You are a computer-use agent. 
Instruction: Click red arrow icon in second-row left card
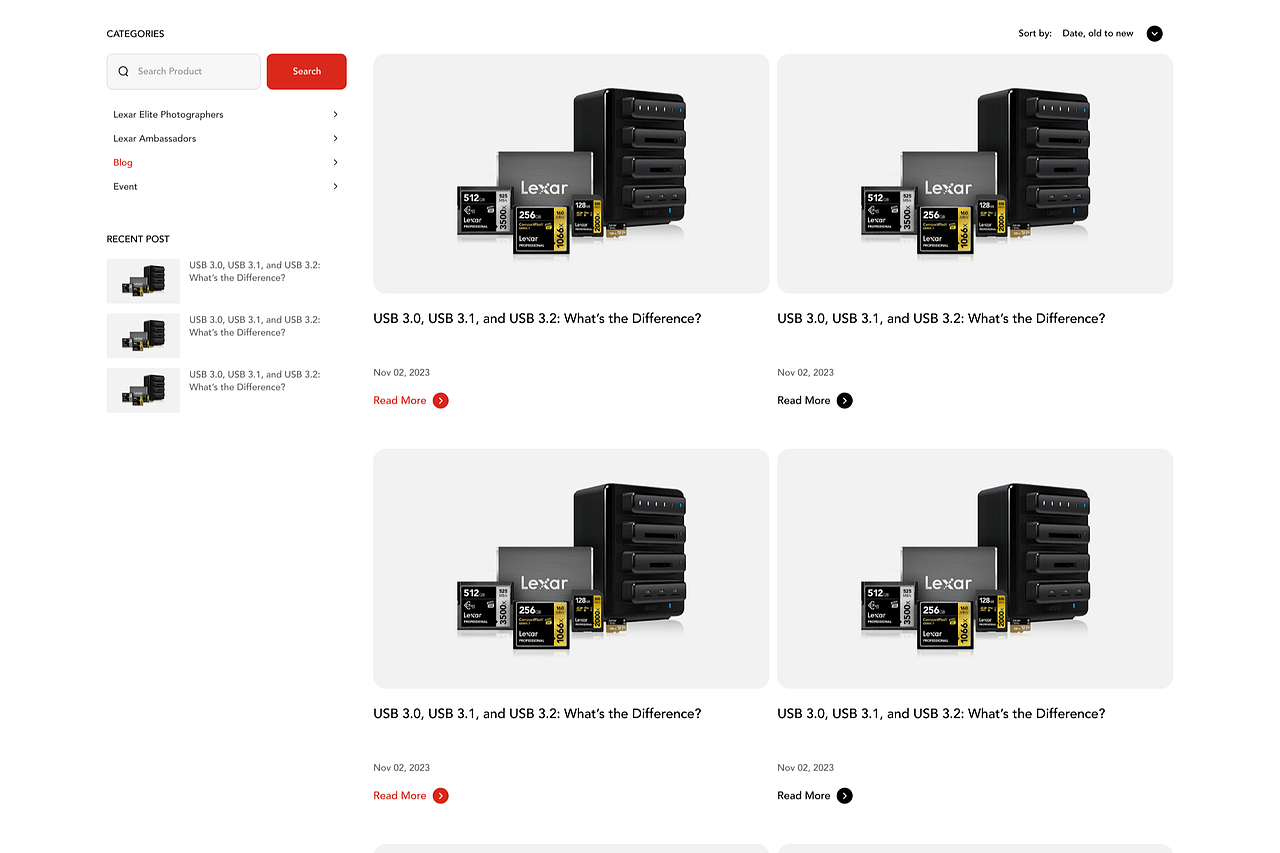point(441,796)
